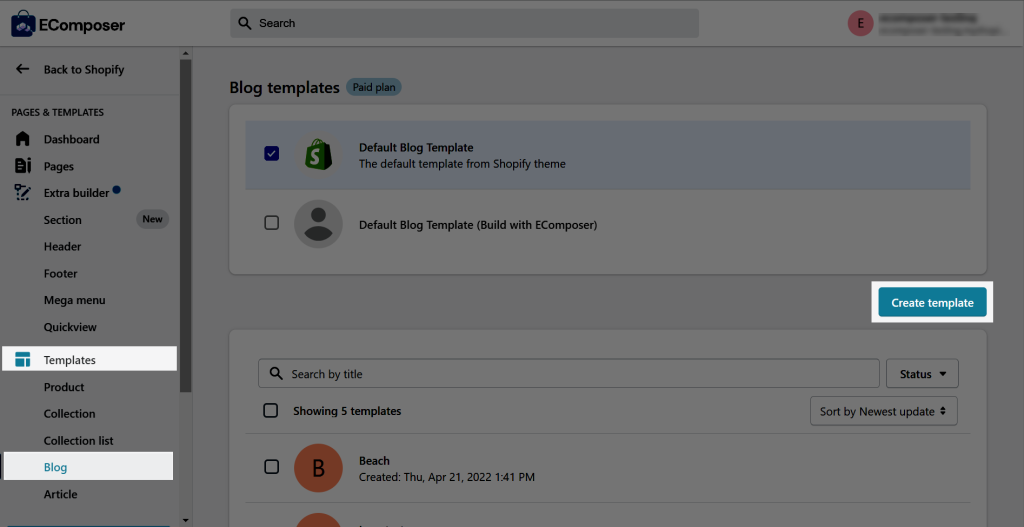This screenshot has height=527, width=1024.
Task: Focus the Search by title field
Action: [x=569, y=374]
